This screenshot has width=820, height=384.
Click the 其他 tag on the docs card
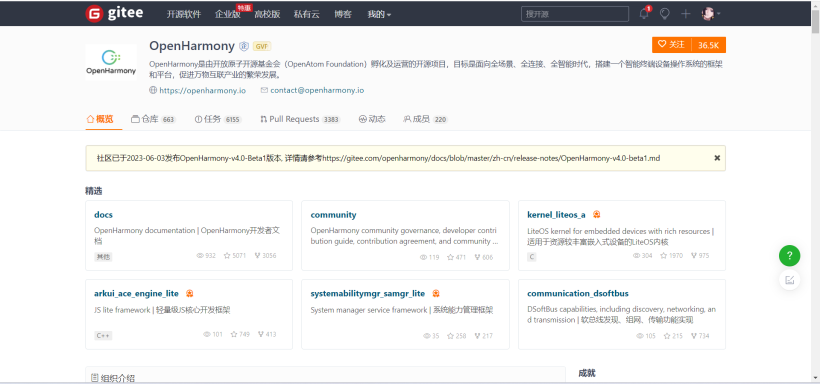pos(103,257)
